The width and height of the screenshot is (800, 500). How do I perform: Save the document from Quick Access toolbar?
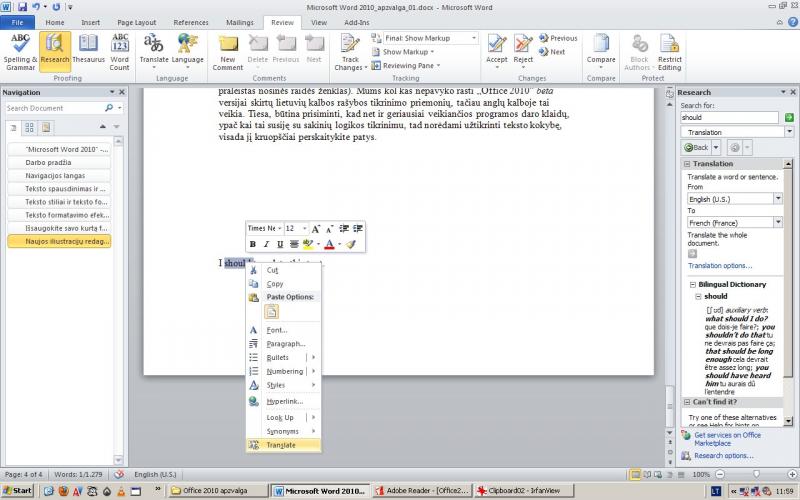pos(22,7)
